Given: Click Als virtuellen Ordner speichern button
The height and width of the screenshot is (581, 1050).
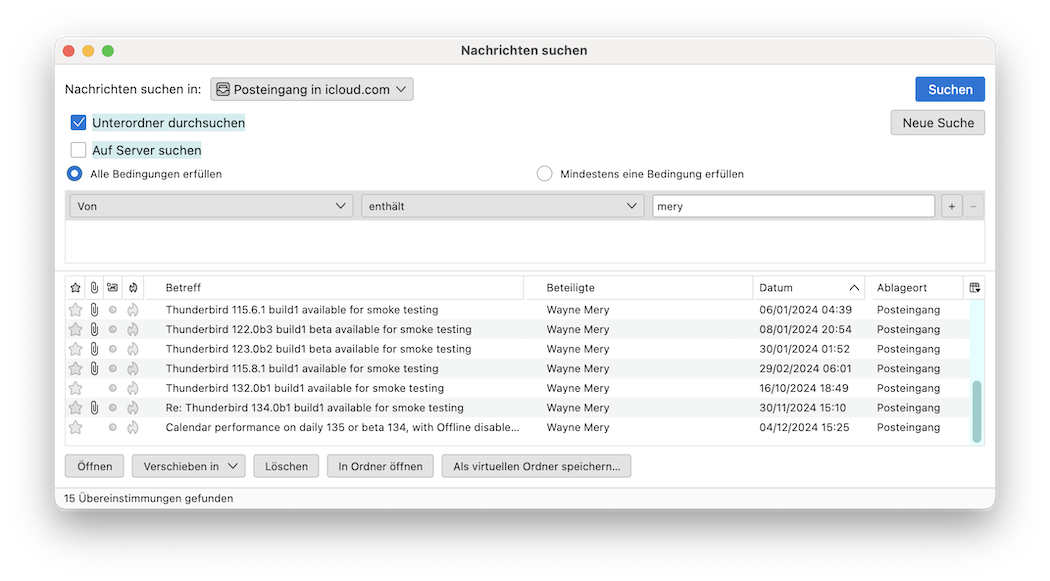Looking at the screenshot, I should (x=536, y=467).
